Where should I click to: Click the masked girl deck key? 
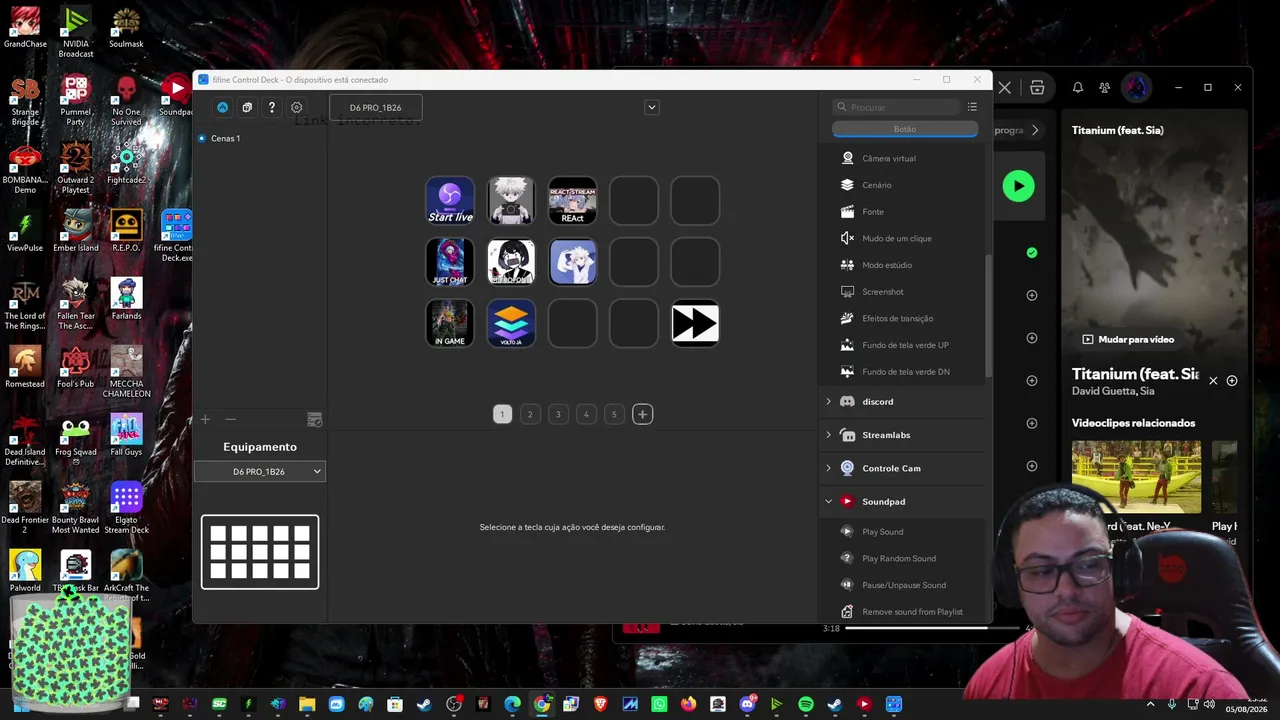coord(511,262)
